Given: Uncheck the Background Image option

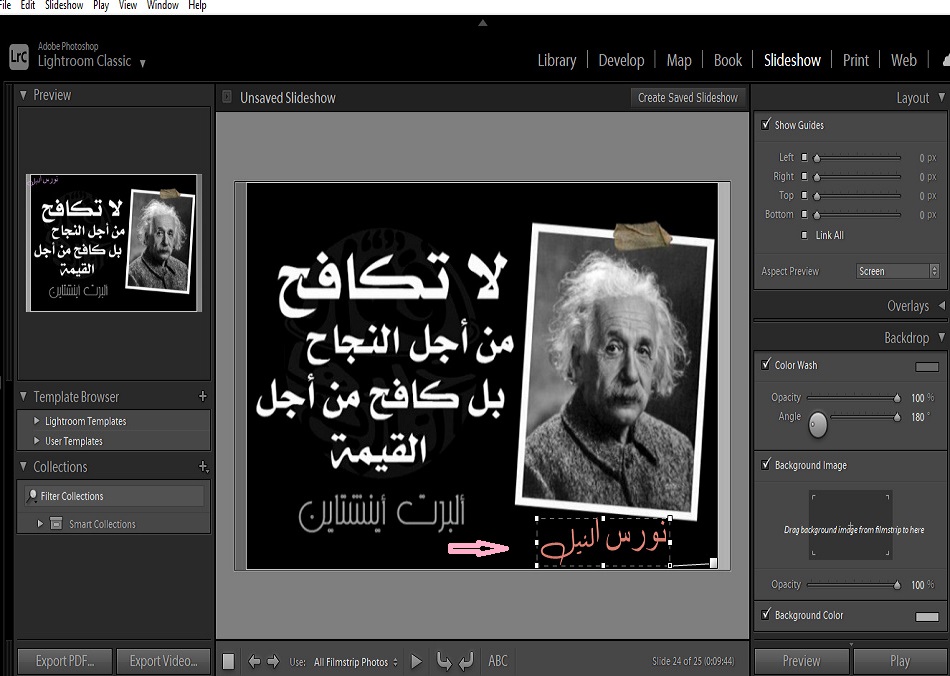Looking at the screenshot, I should (766, 465).
